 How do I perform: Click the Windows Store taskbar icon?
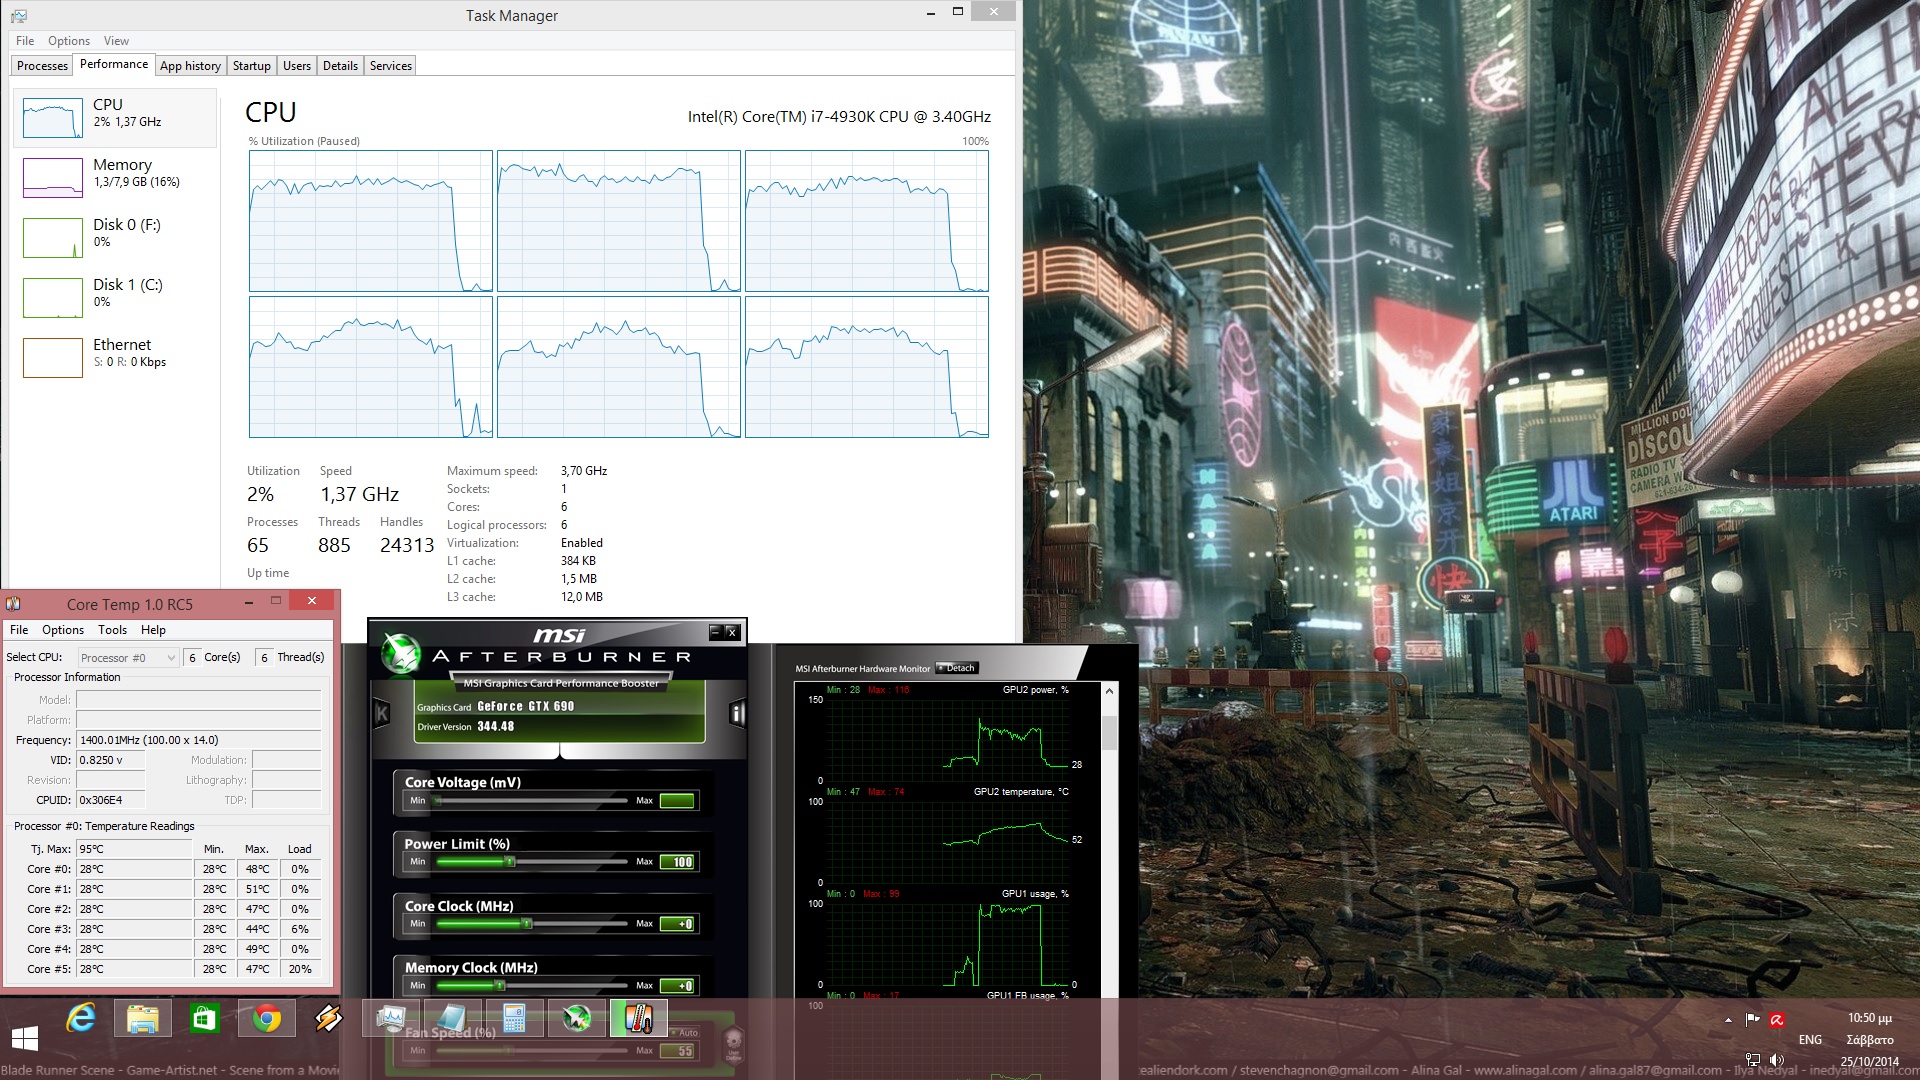pyautogui.click(x=204, y=1019)
